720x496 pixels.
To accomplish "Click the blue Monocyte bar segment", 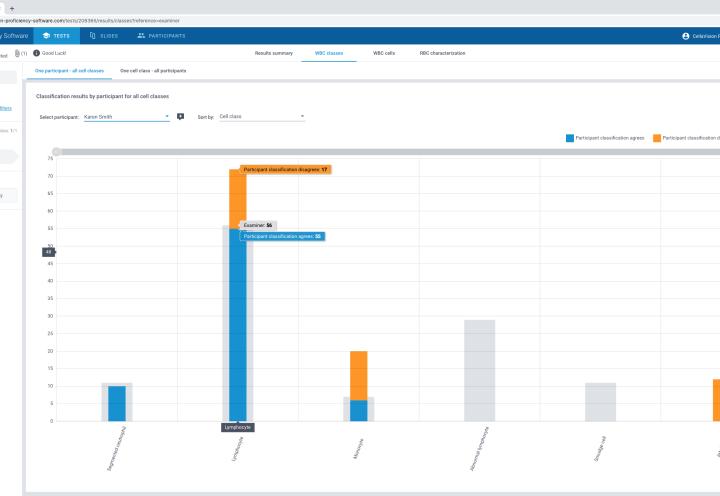I will coord(359,411).
